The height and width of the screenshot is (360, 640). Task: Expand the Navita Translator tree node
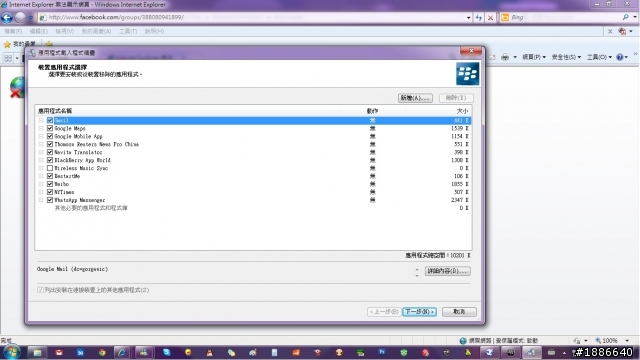(41, 152)
